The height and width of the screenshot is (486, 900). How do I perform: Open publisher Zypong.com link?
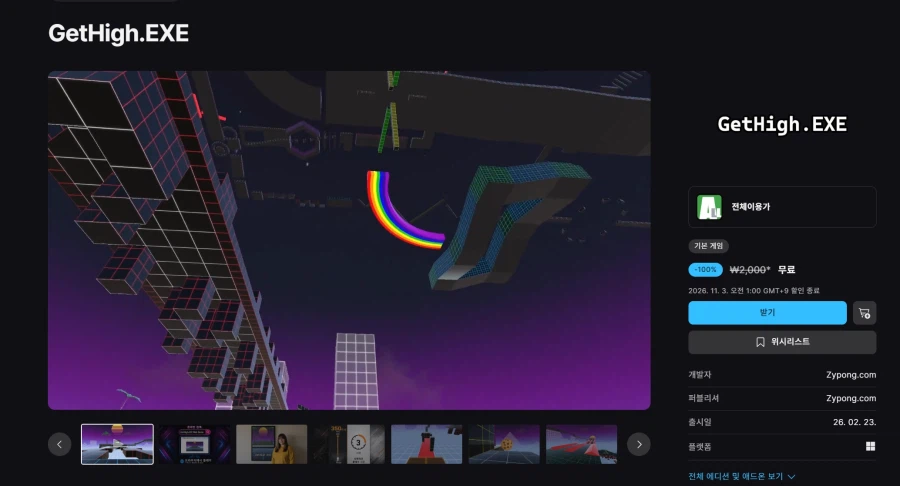851,398
